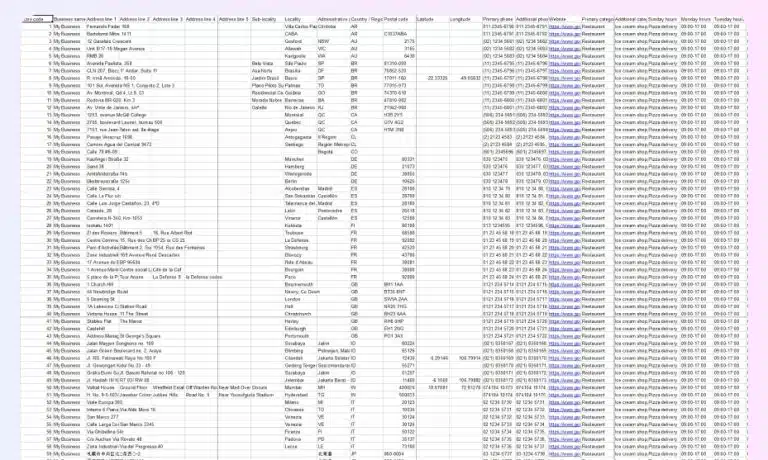Click locality cell 'Edinburgh'
This screenshot has height=460, width=768.
pyautogui.click(x=295, y=329)
